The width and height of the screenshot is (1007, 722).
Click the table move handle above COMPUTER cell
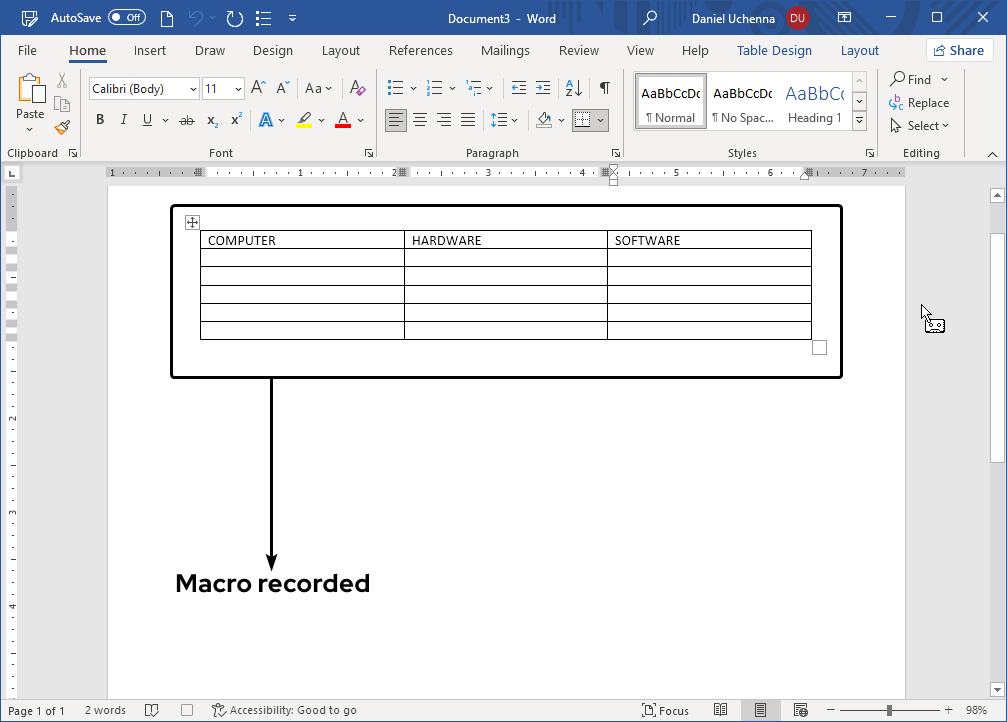coord(192,222)
